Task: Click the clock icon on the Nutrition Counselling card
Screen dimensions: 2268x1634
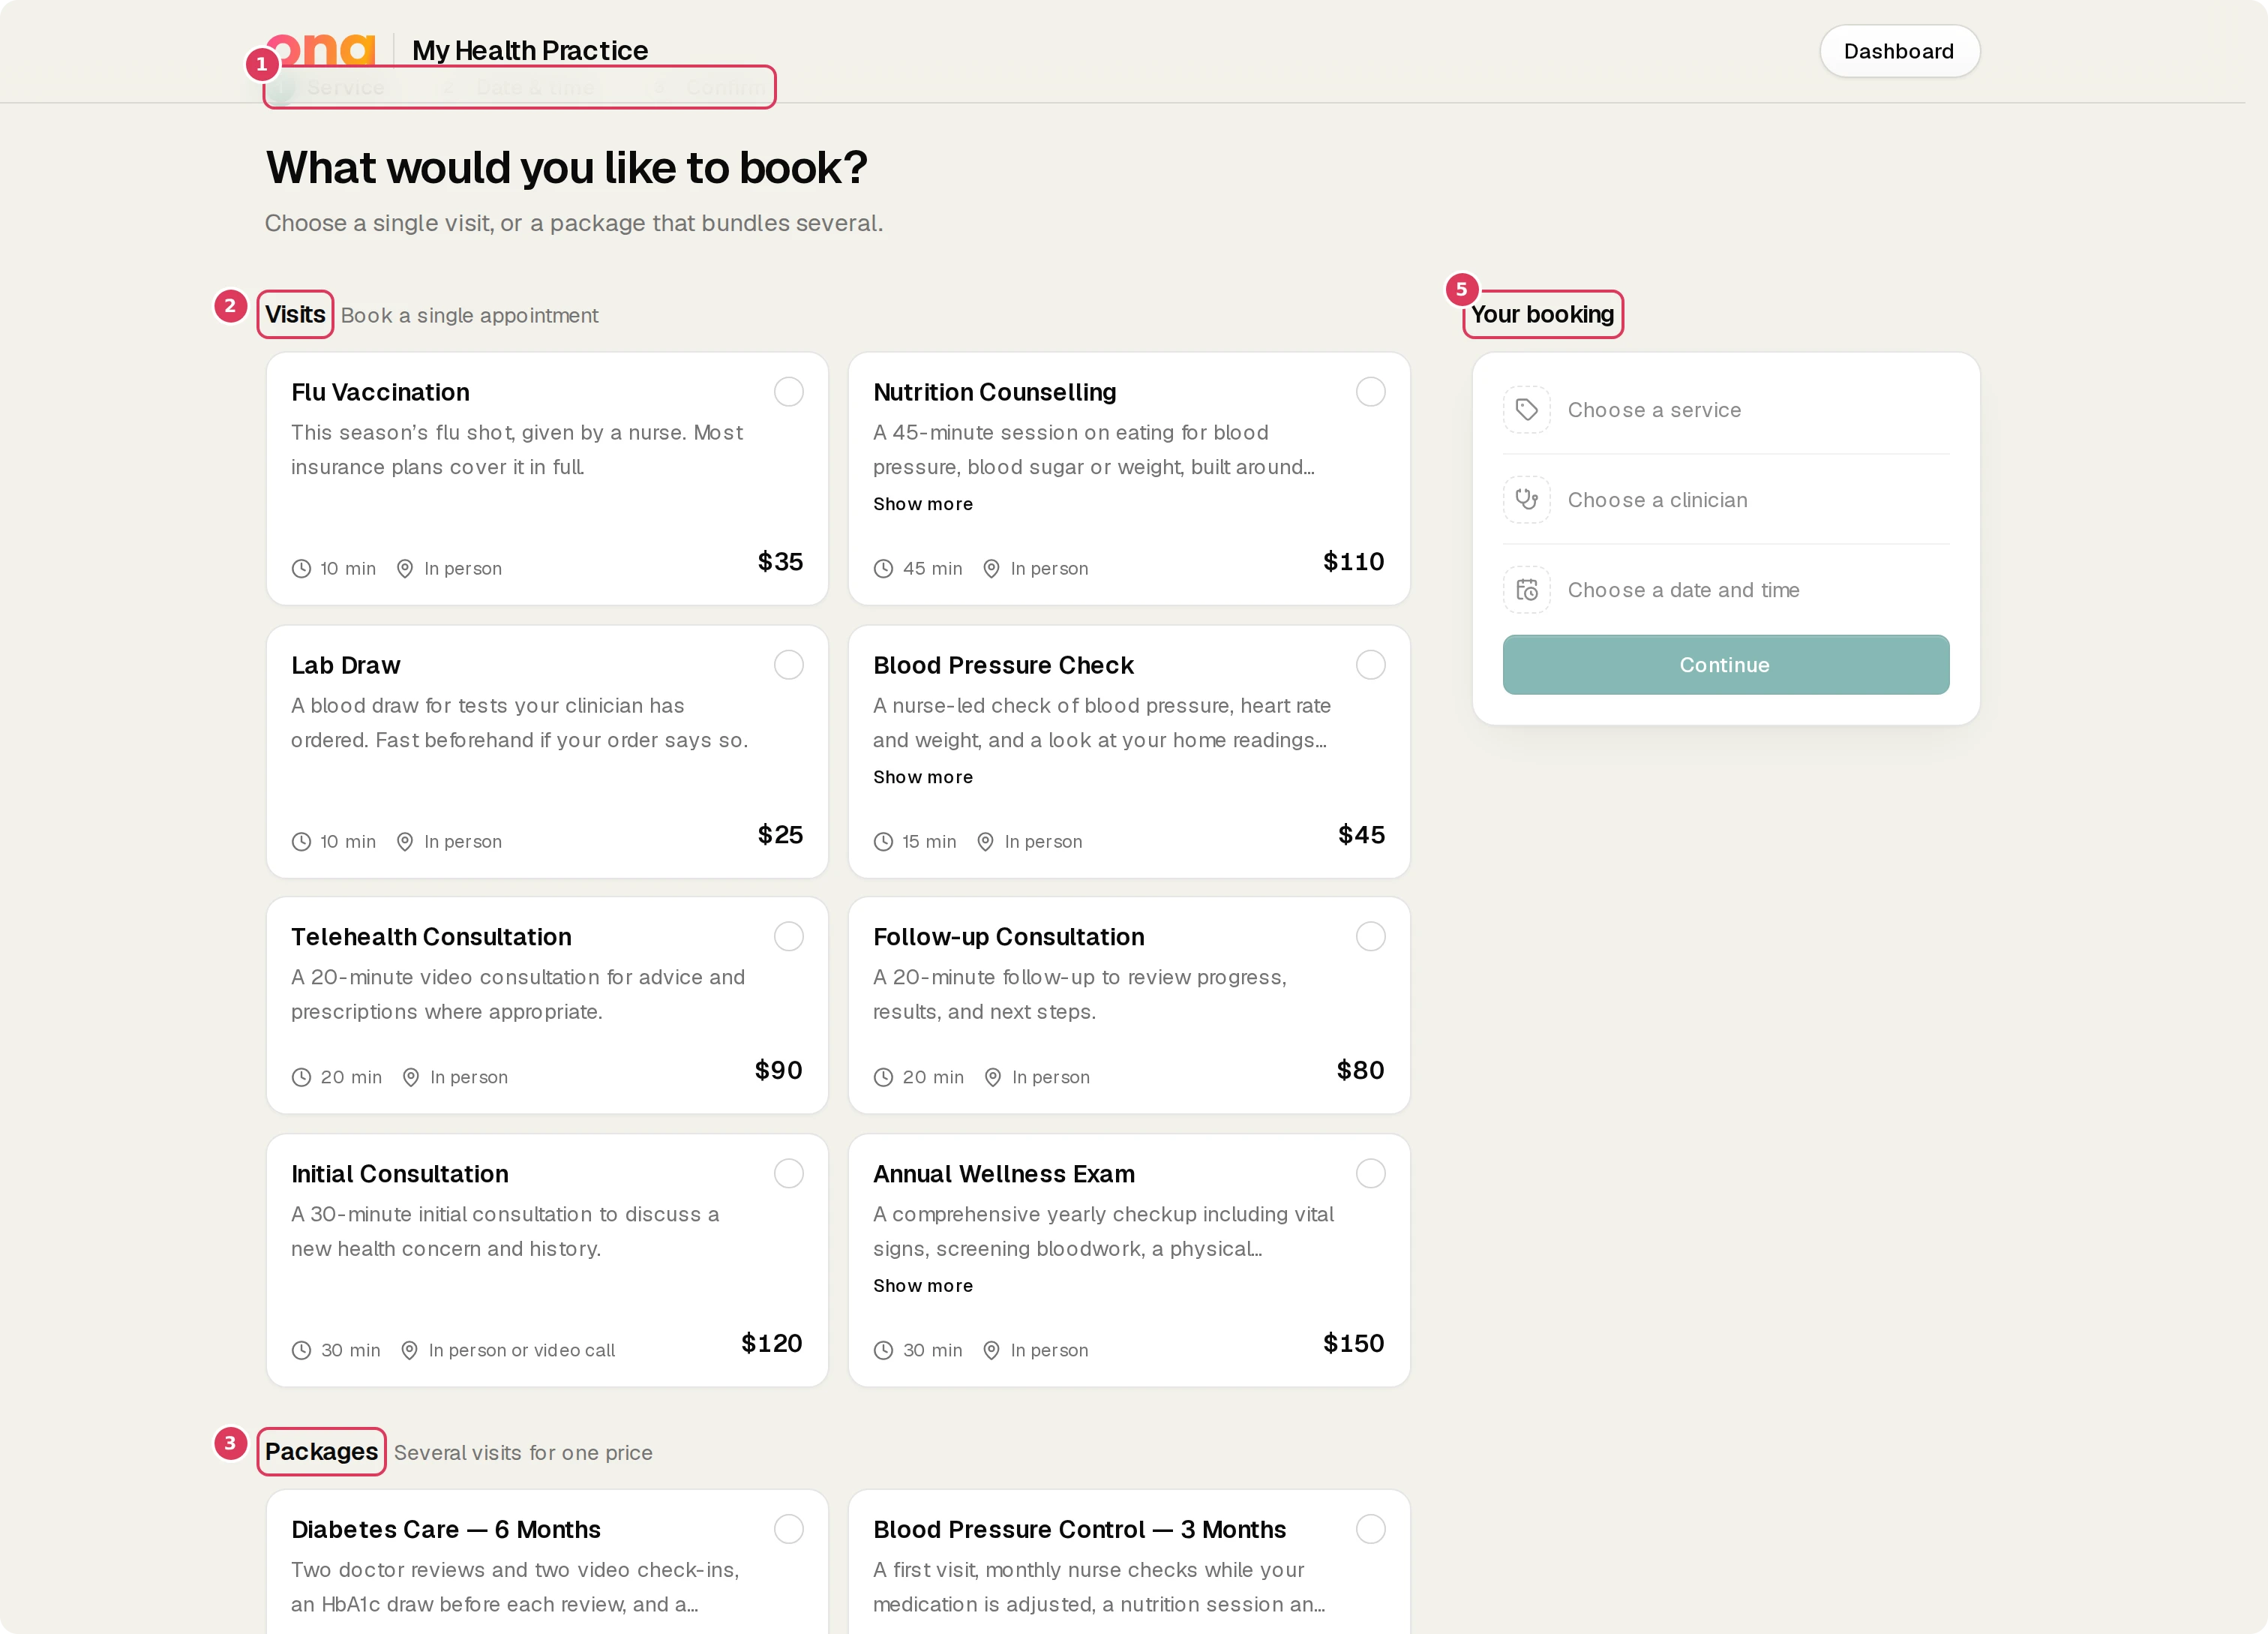Action: (883, 569)
